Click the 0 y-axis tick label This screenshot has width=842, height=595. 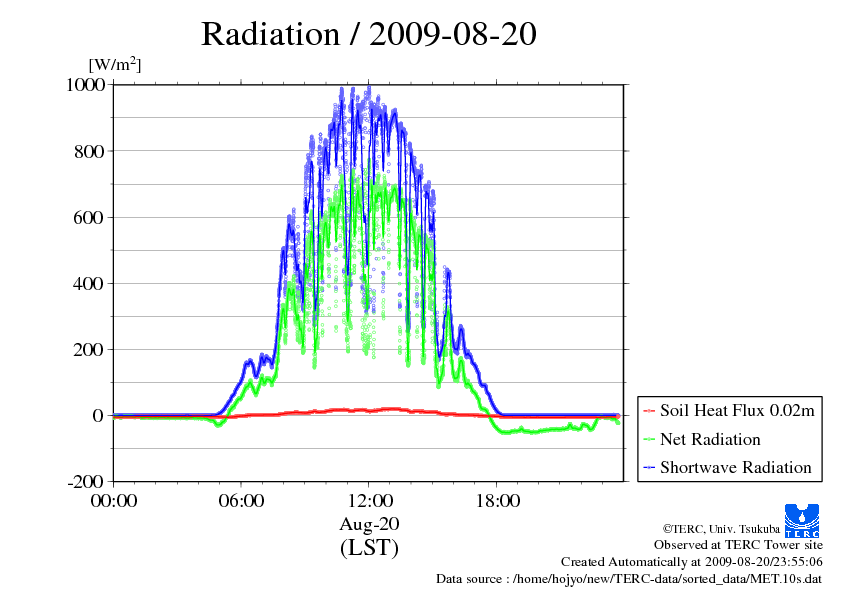click(98, 416)
